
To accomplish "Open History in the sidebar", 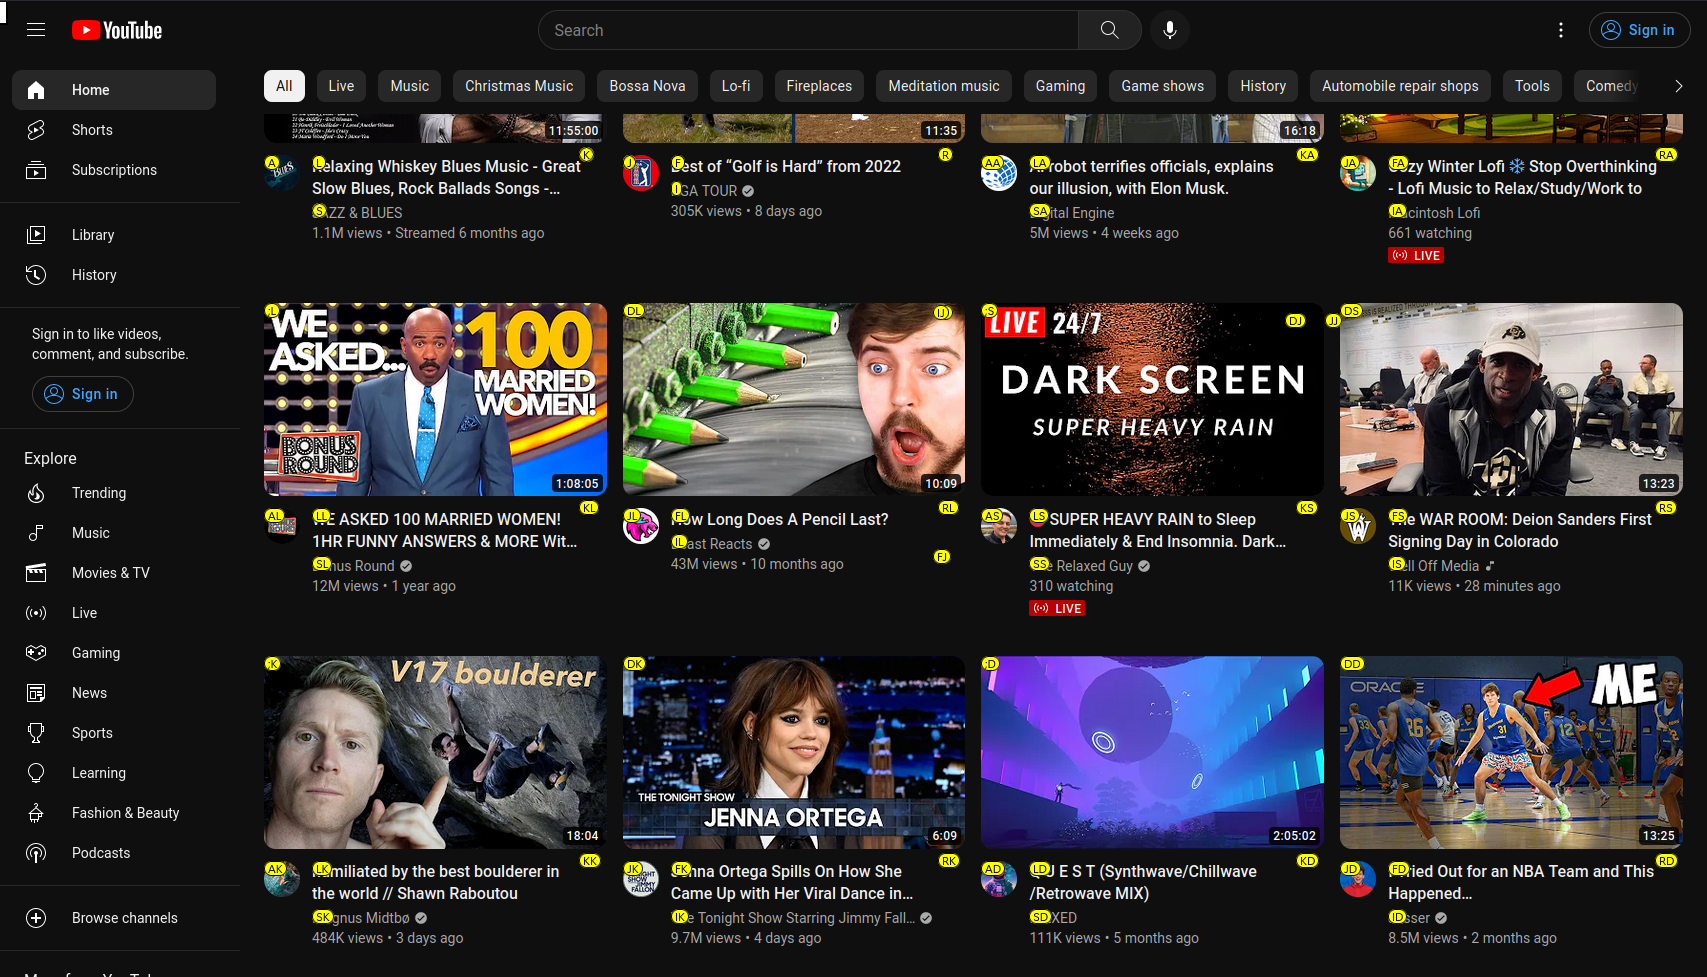I will click(114, 275).
